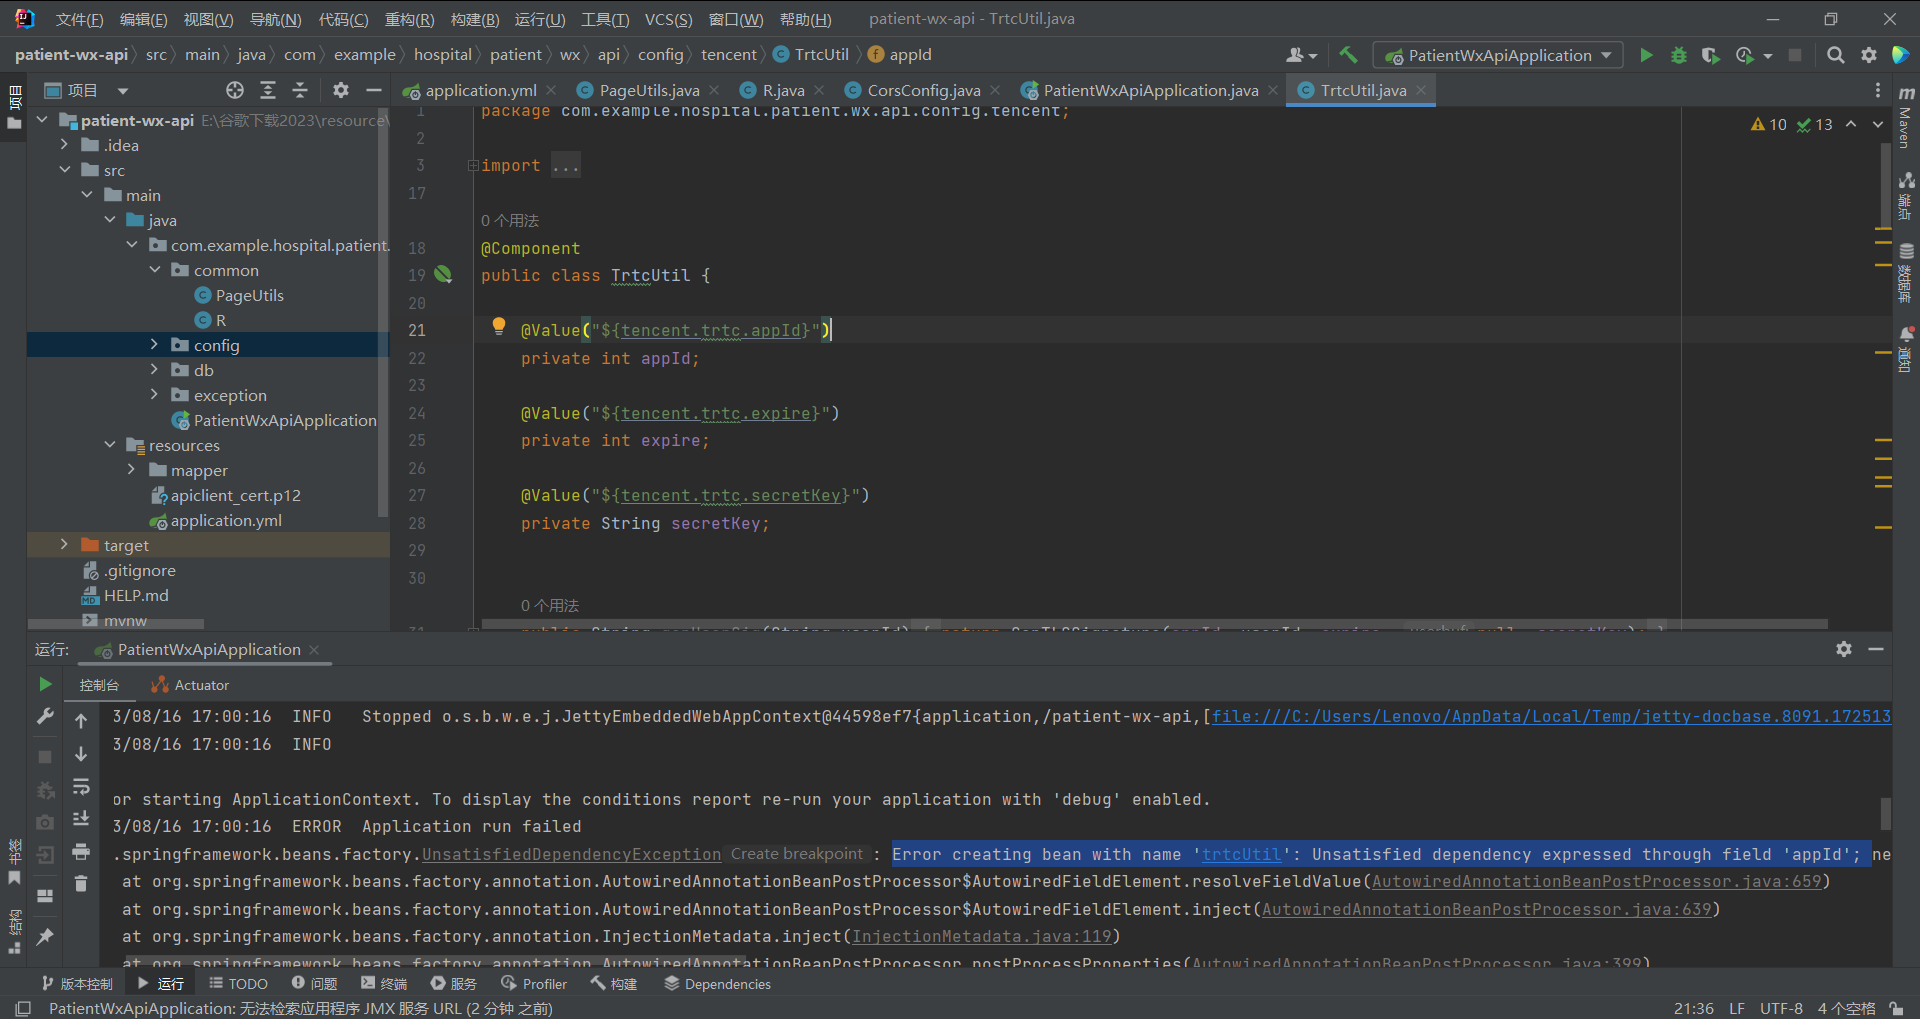Hide project panel minus icon
This screenshot has width=1920, height=1019.
[x=374, y=90]
